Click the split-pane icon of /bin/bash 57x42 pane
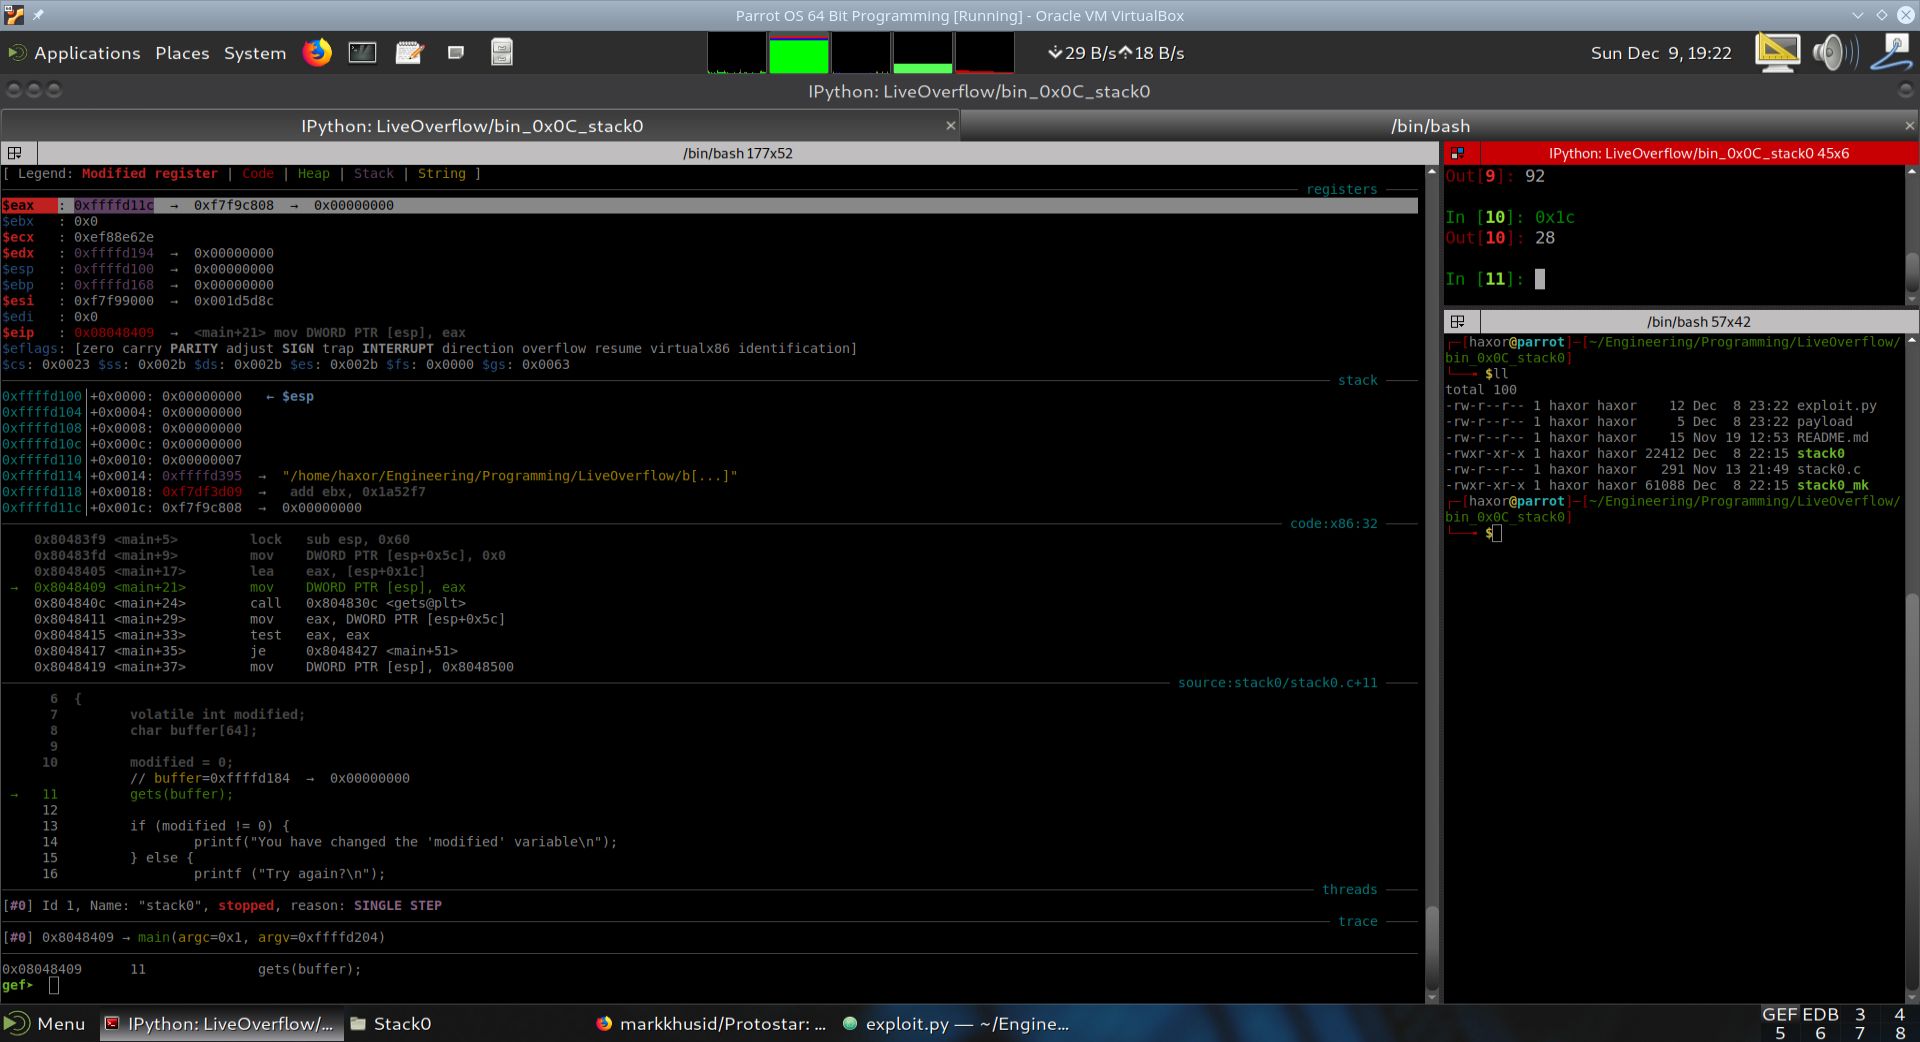This screenshot has width=1920, height=1042. pyautogui.click(x=1457, y=321)
